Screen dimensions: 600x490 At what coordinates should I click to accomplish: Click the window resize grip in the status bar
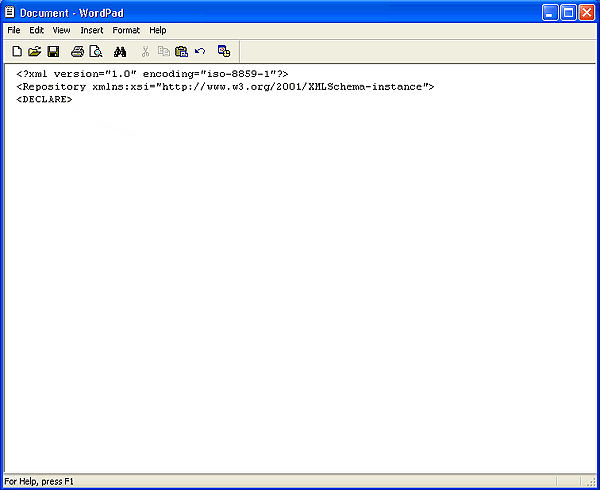pos(591,482)
